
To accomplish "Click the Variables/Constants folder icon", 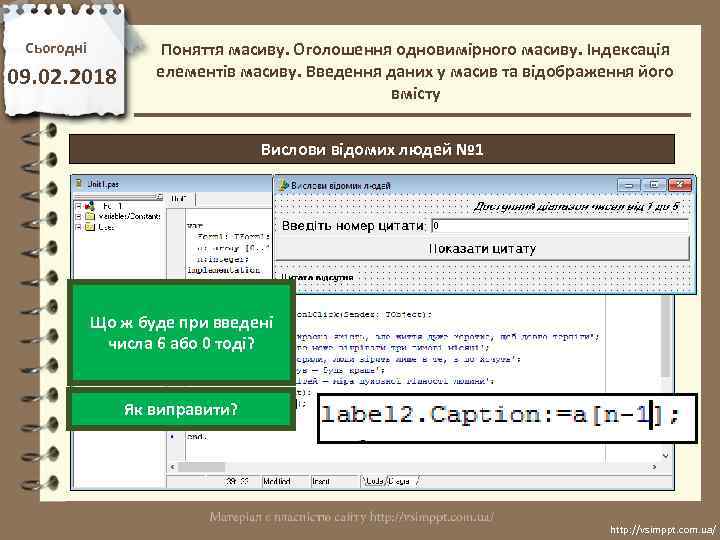I will click(x=90, y=216).
